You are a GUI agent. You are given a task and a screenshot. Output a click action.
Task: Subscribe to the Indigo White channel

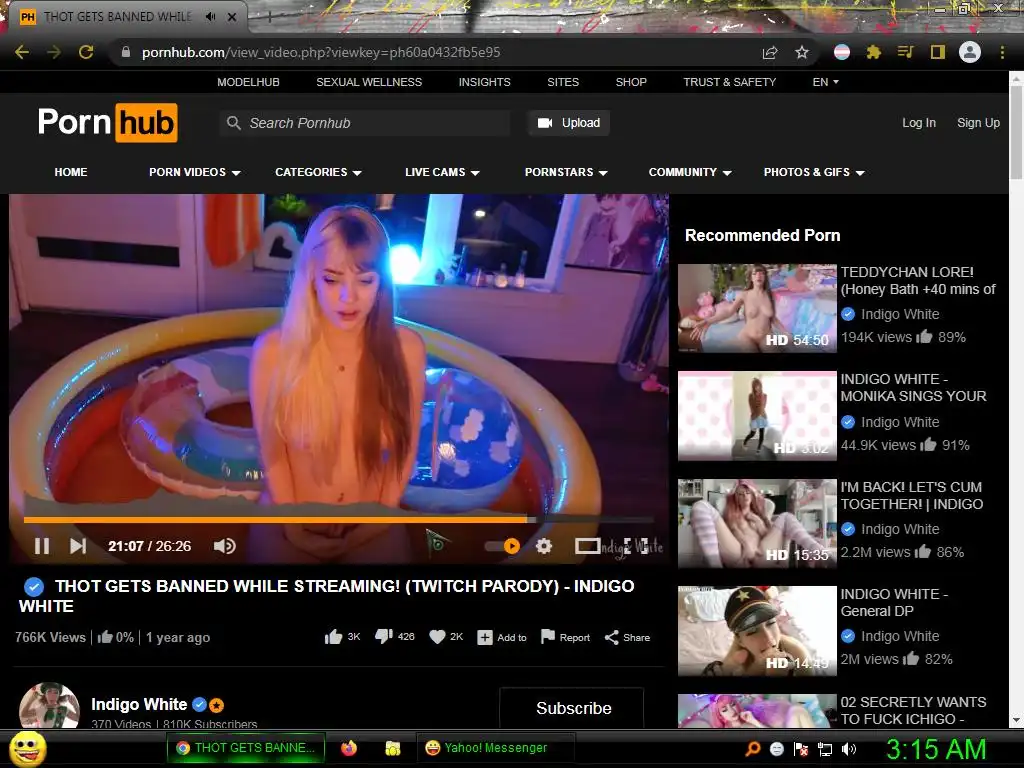(573, 708)
